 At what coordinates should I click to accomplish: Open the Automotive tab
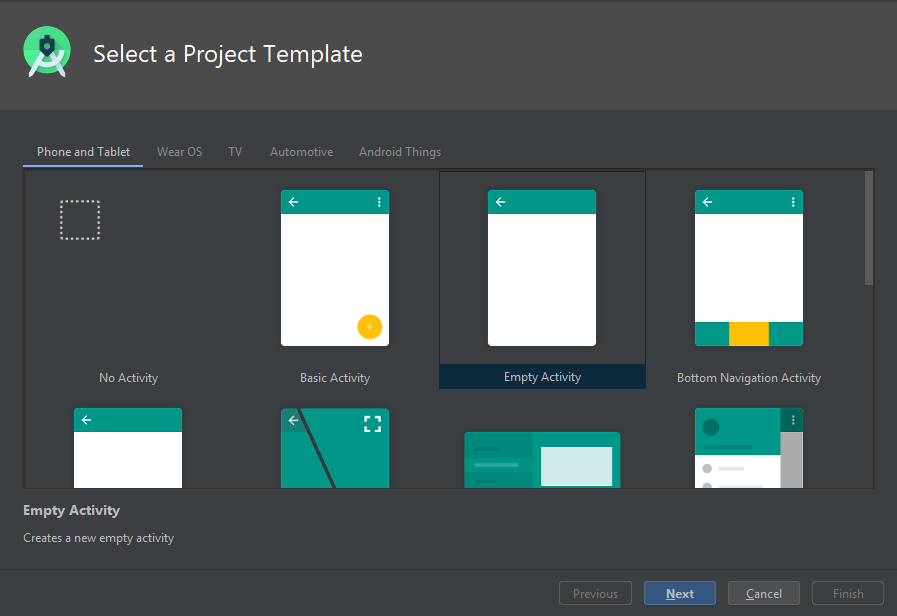pyautogui.click(x=301, y=152)
